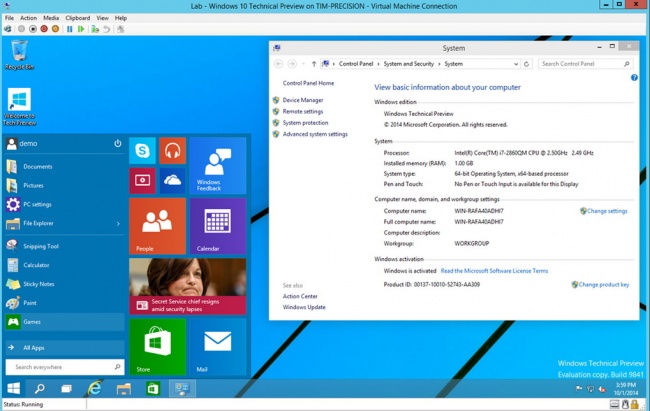Open File Explorer taskbar icon
This screenshot has width=650, height=411.
[x=124, y=389]
